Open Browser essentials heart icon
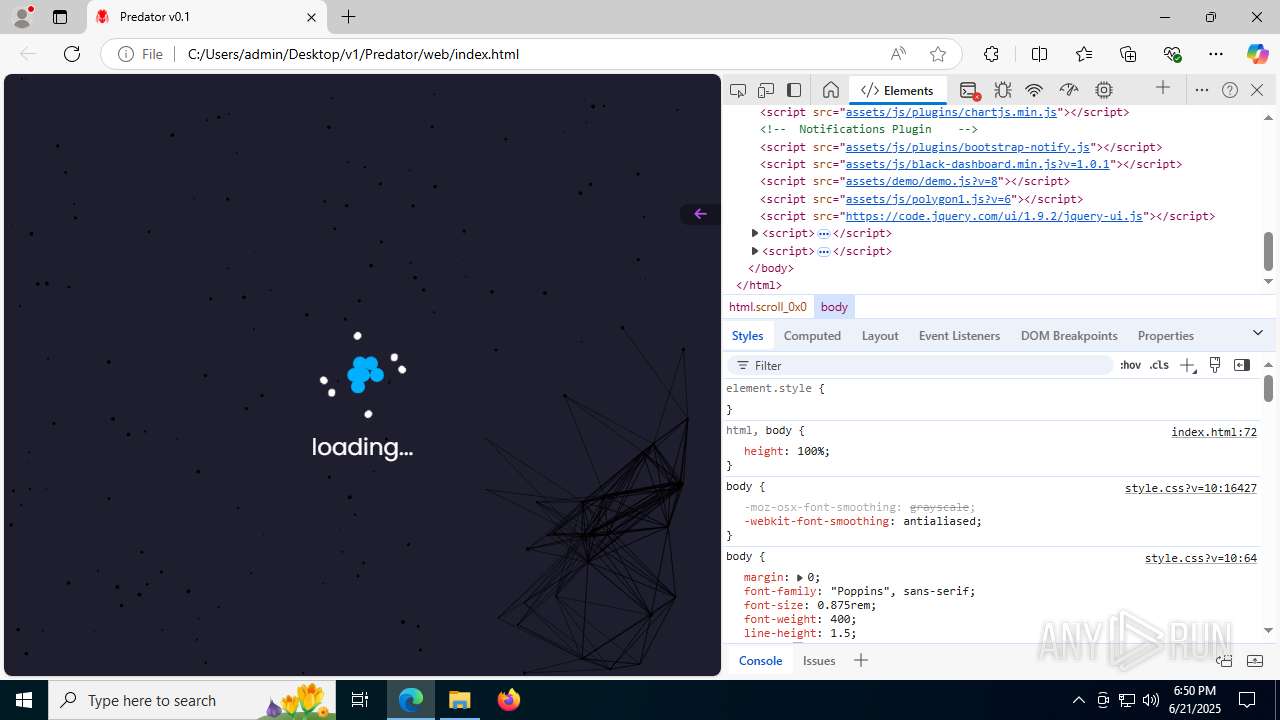The height and width of the screenshot is (720, 1280). pos(1172,54)
